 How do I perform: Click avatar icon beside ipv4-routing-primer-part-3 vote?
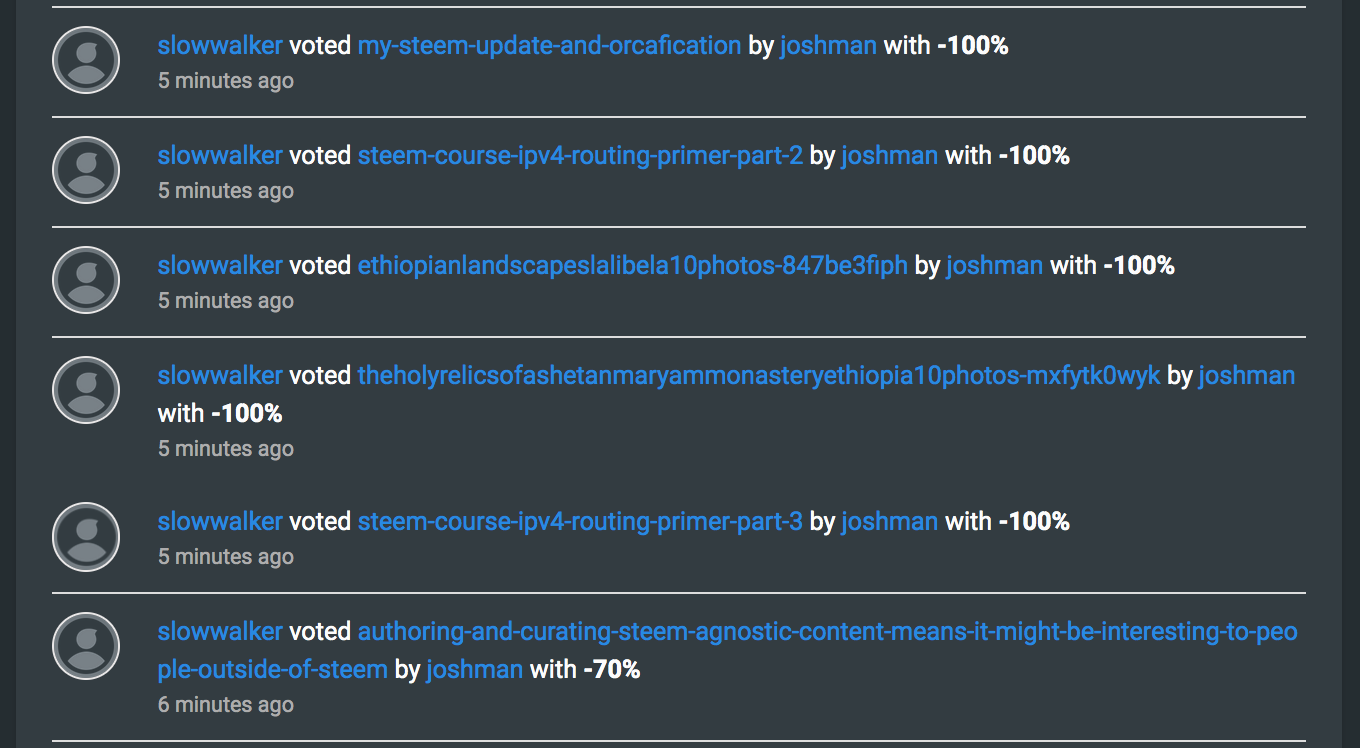(x=86, y=537)
